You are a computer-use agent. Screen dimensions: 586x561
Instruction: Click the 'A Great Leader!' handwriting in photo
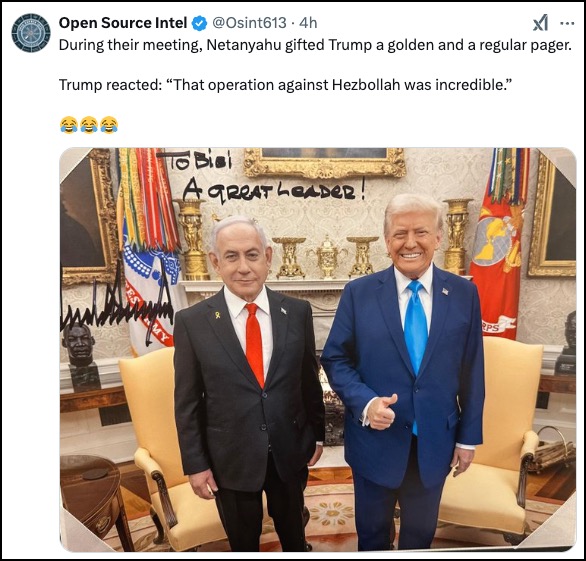coord(273,191)
